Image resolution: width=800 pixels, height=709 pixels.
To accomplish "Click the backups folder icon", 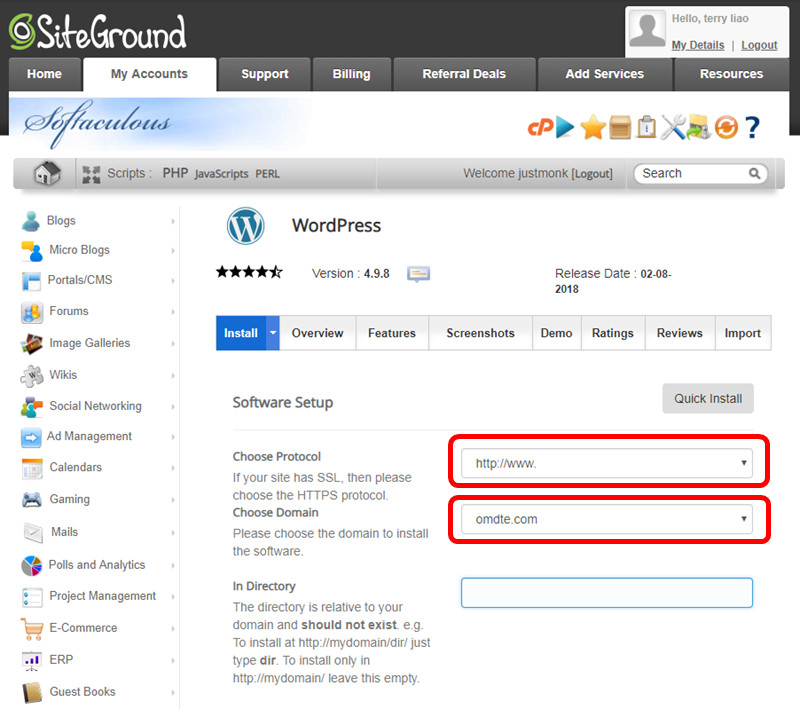I will pos(698,127).
